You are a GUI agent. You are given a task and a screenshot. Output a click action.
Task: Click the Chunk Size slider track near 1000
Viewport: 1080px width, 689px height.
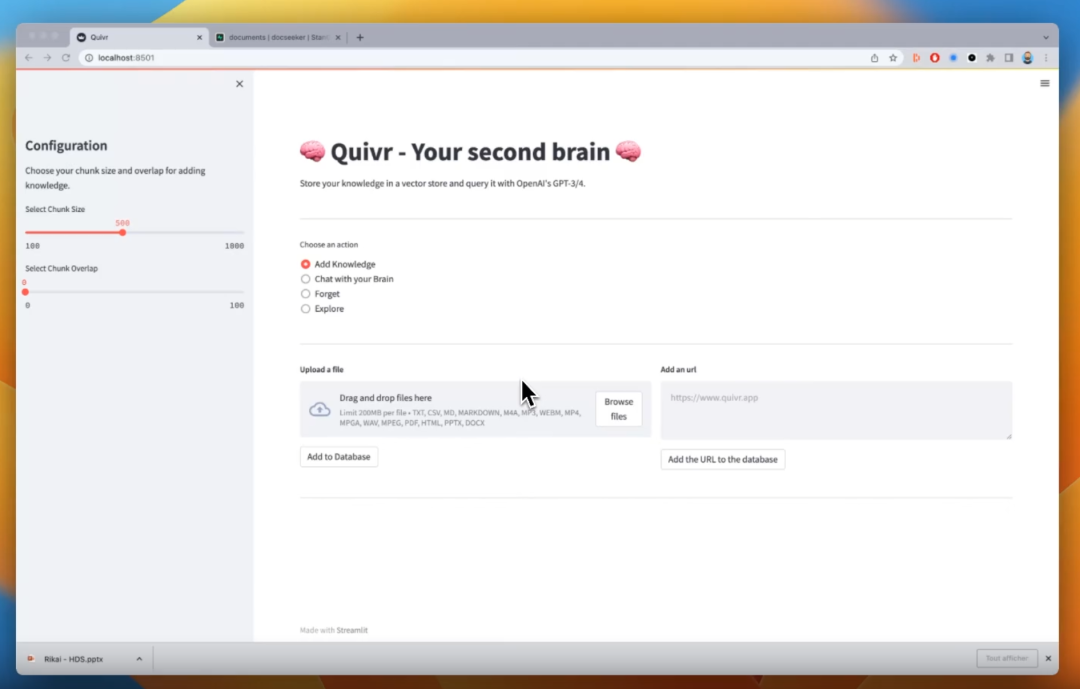pos(240,233)
